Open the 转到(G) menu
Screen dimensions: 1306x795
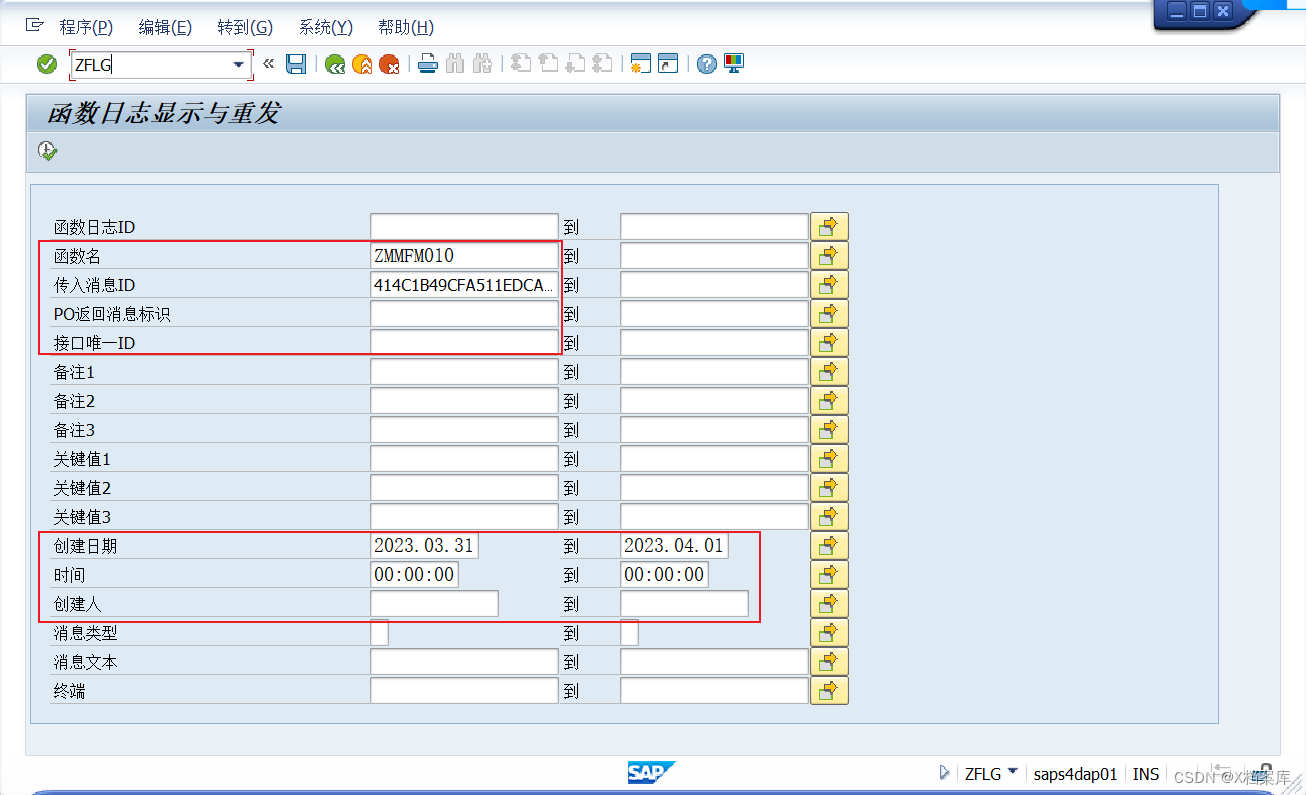pos(245,27)
